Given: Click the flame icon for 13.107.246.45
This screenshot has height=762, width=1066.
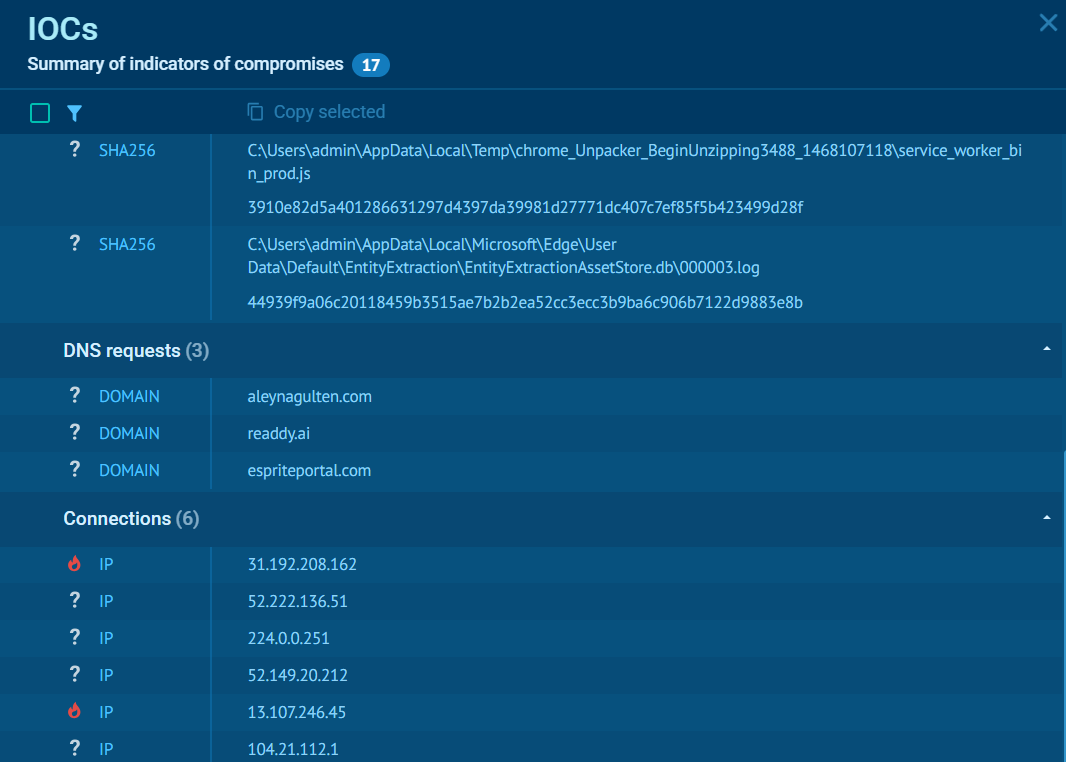Looking at the screenshot, I should (x=74, y=712).
